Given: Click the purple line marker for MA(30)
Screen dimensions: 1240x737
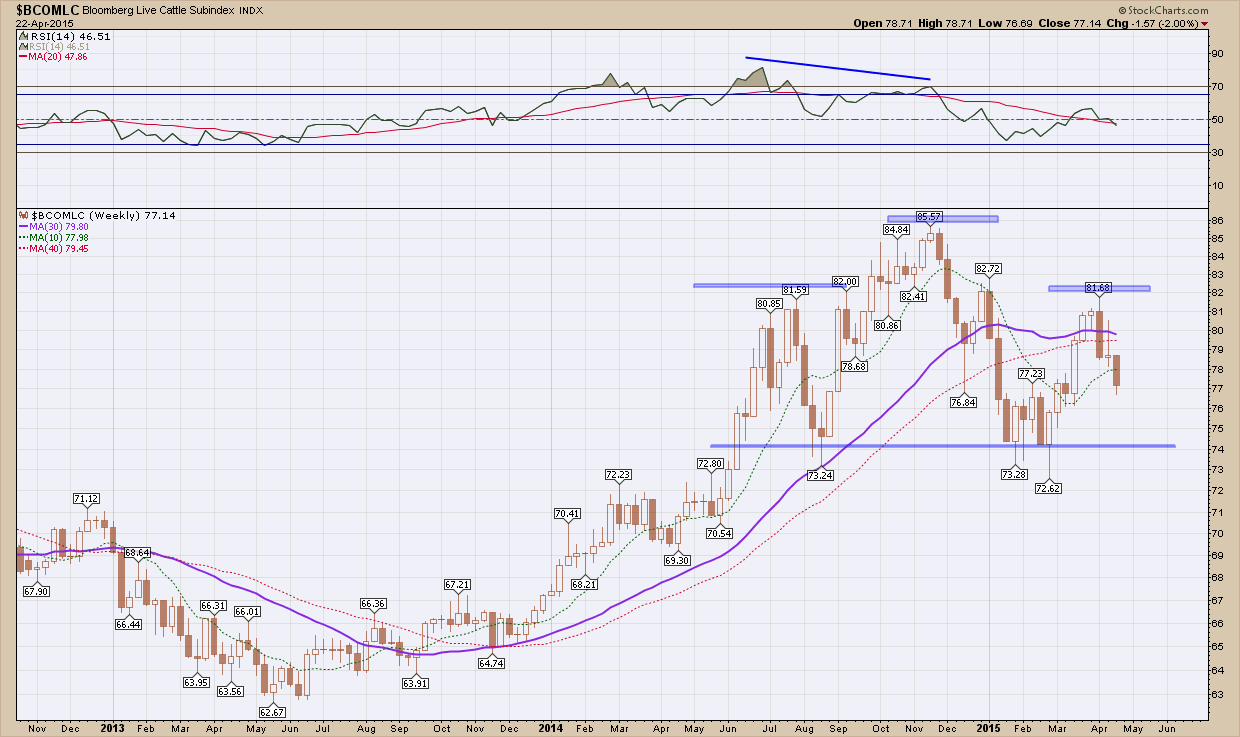Looking at the screenshot, I should click(24, 227).
